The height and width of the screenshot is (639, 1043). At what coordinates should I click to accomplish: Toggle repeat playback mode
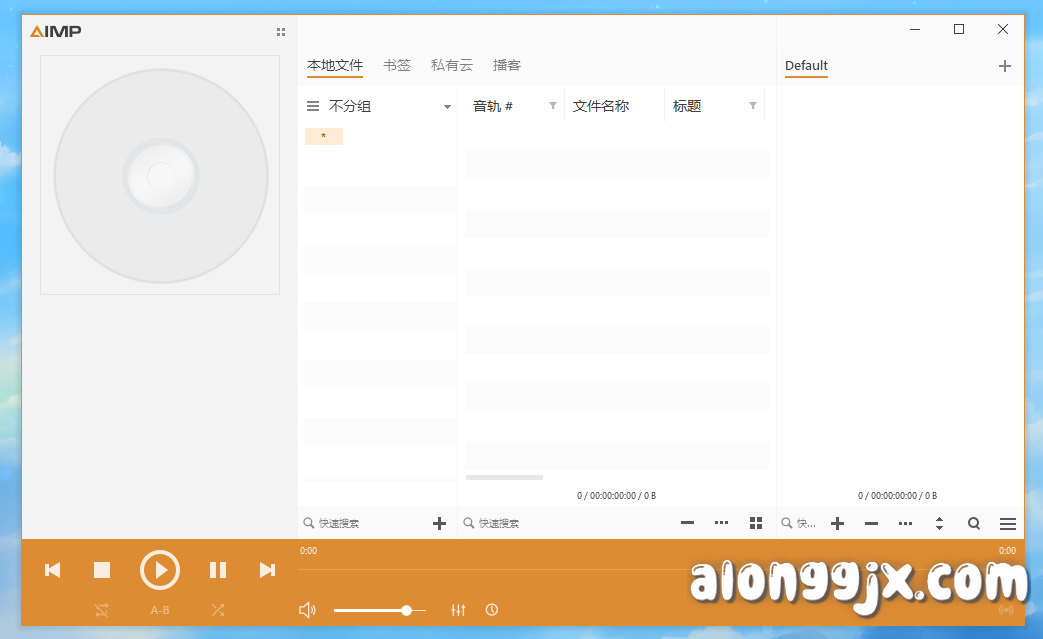(x=101, y=609)
